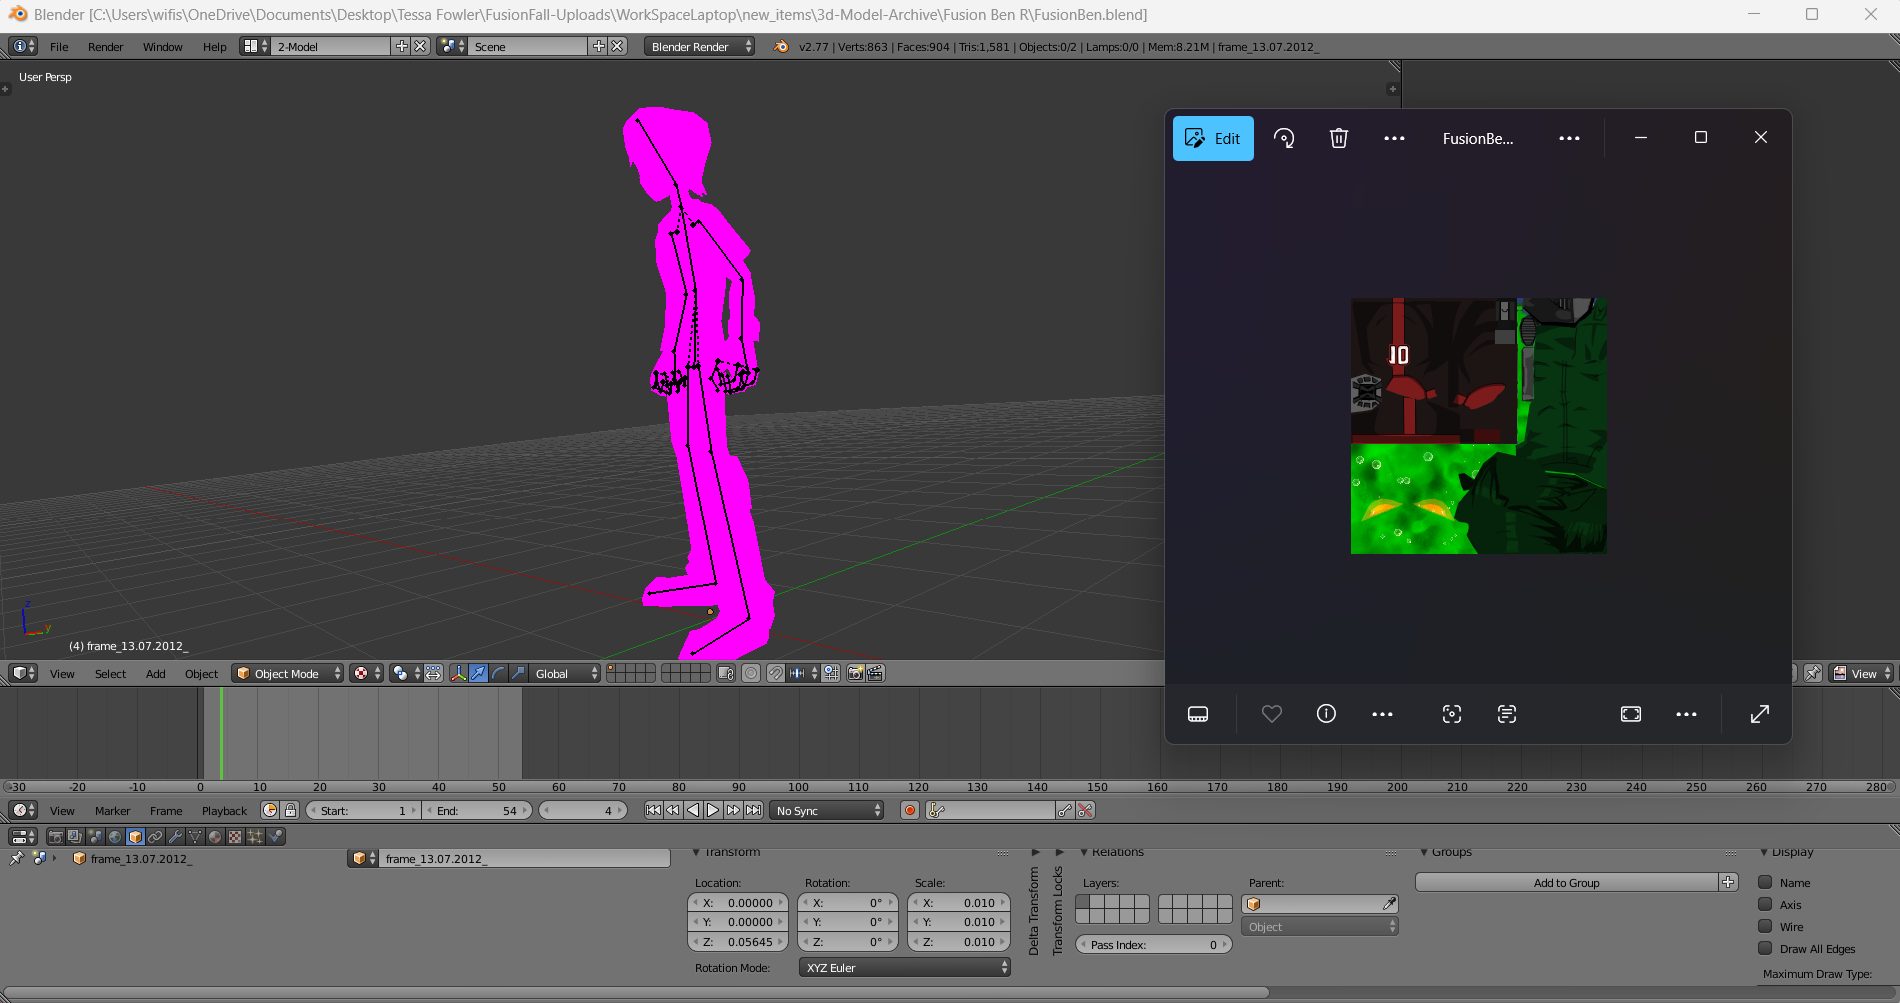Image resolution: width=1900 pixels, height=1003 pixels.
Task: Open timeline Playback menu
Action: pos(224,810)
